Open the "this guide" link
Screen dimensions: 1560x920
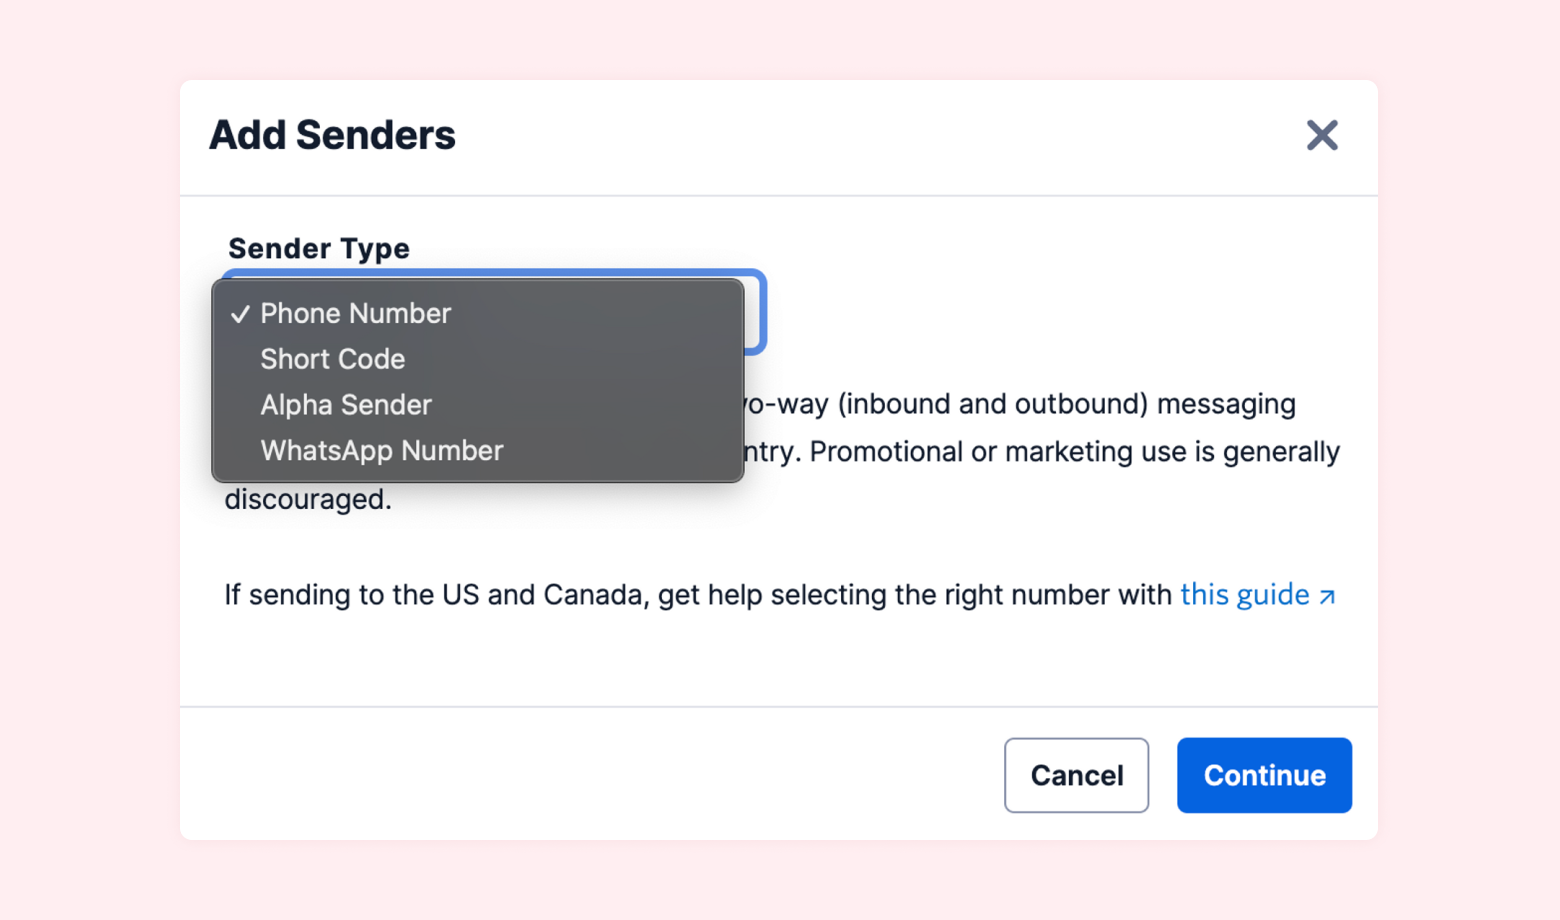pyautogui.click(x=1244, y=595)
